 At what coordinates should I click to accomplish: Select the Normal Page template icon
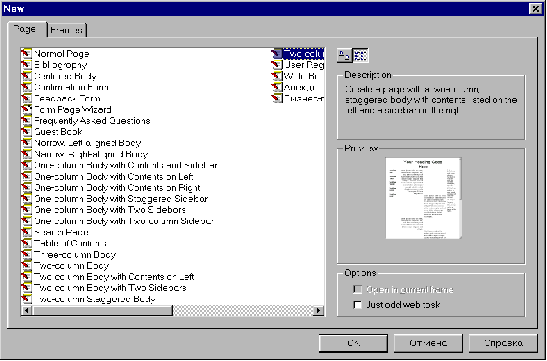27,54
